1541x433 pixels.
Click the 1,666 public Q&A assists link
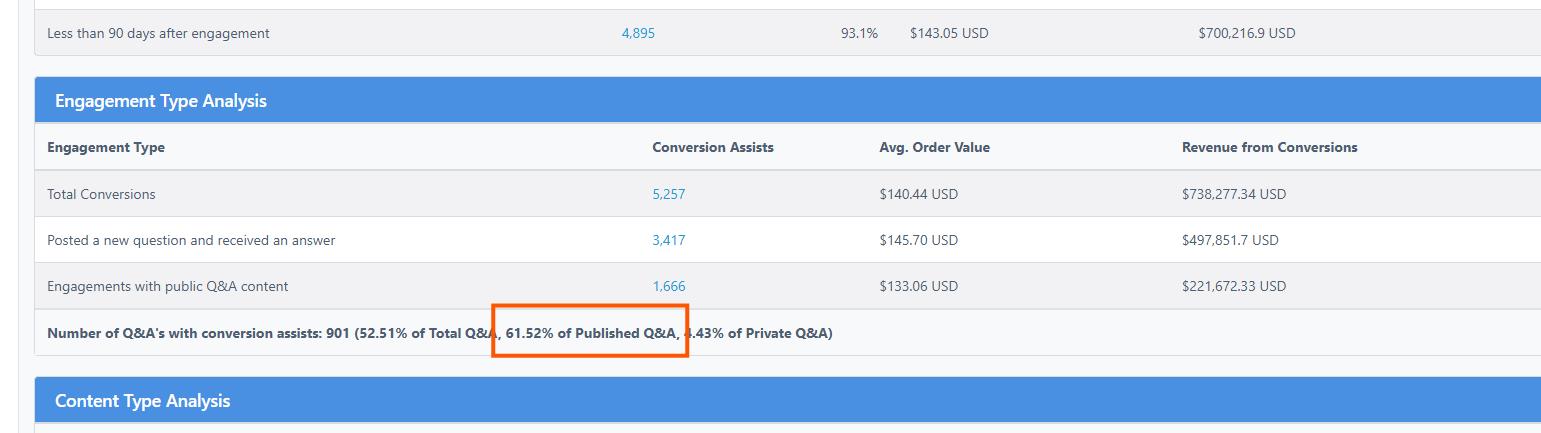669,286
